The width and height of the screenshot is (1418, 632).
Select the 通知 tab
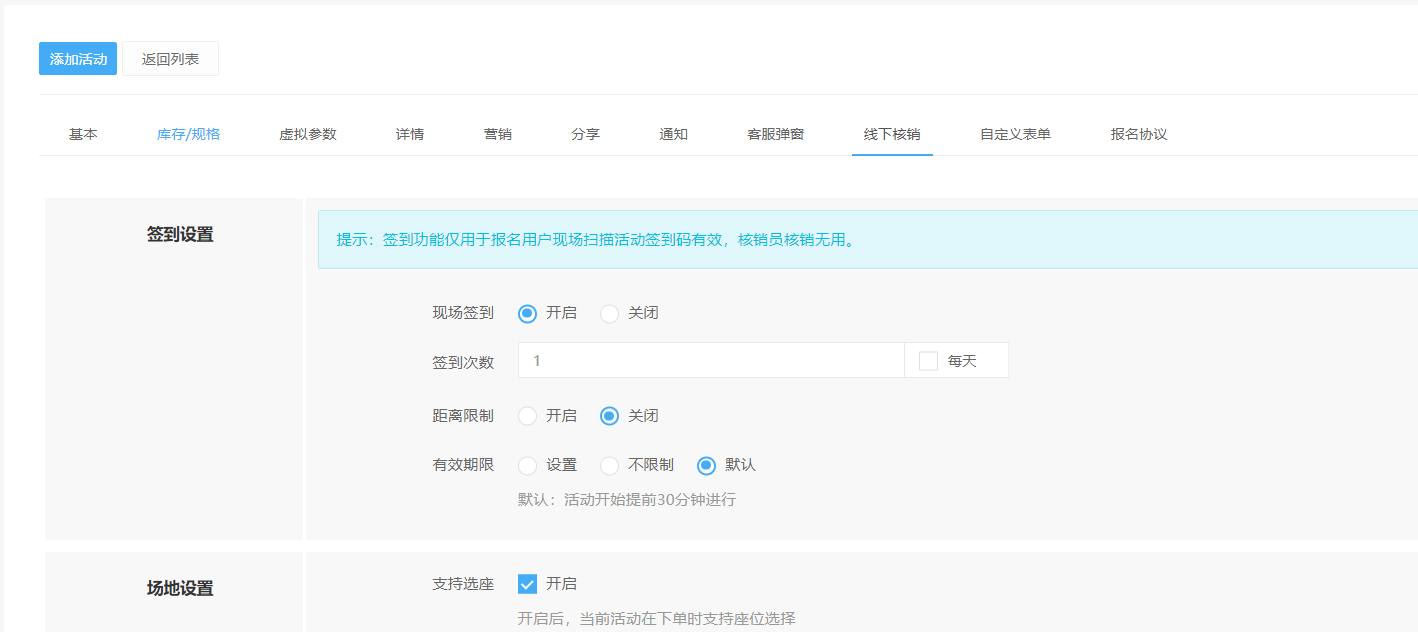pos(674,134)
